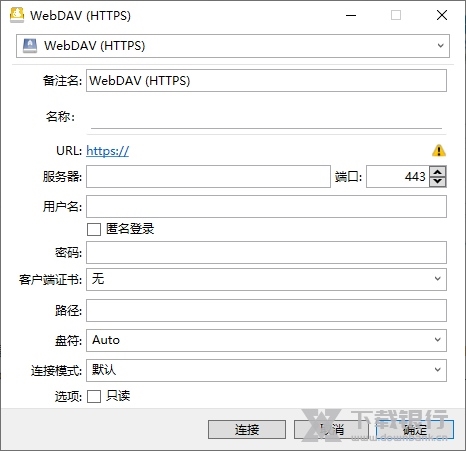Click the 连接 connect button
The image size is (466, 451).
pyautogui.click(x=247, y=429)
